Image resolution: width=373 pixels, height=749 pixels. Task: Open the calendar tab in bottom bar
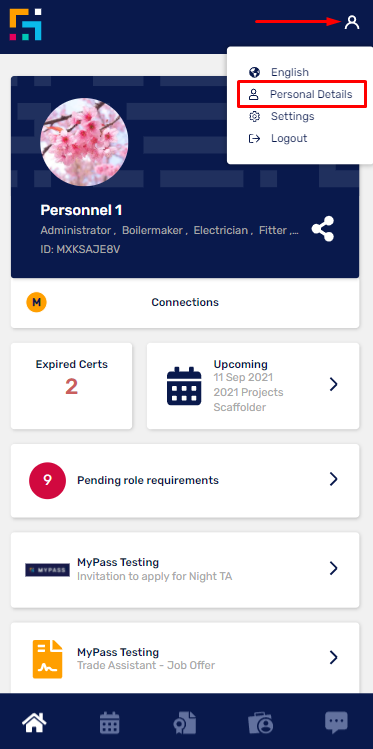coord(110,722)
